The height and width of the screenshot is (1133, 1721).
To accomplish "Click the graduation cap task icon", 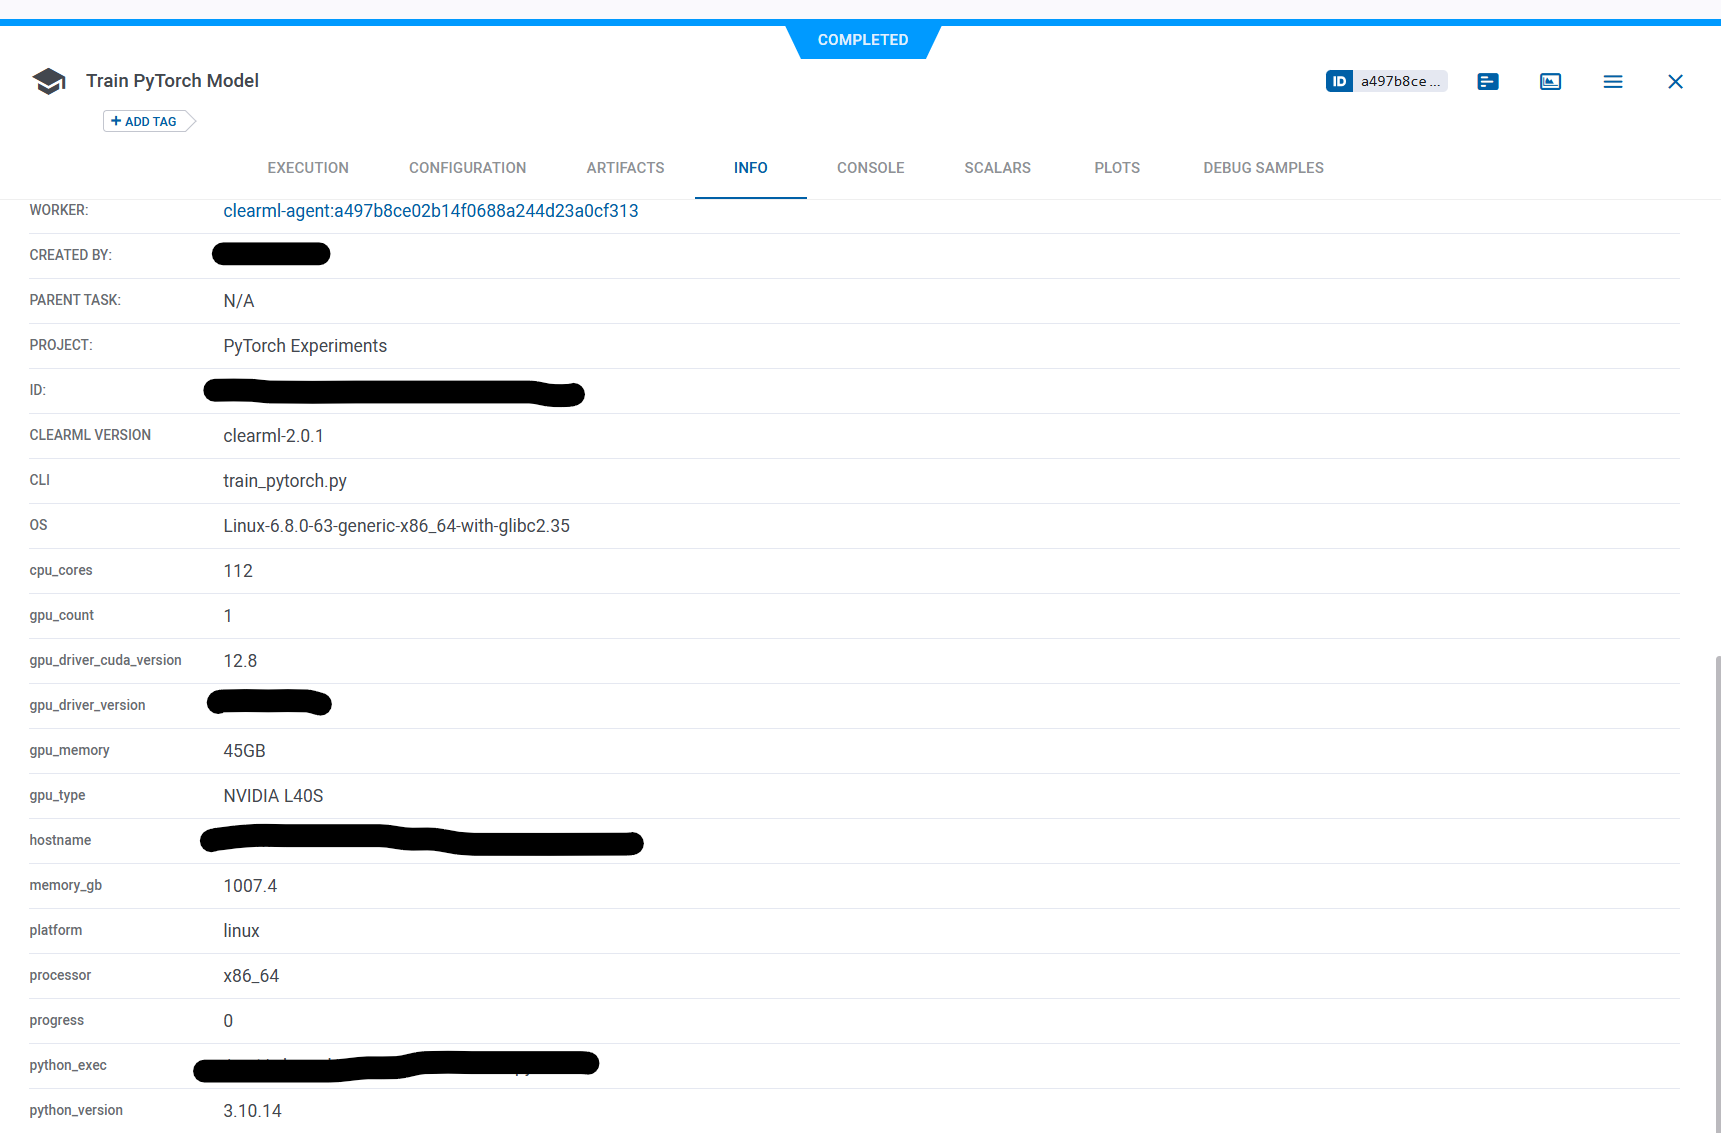I will point(48,81).
